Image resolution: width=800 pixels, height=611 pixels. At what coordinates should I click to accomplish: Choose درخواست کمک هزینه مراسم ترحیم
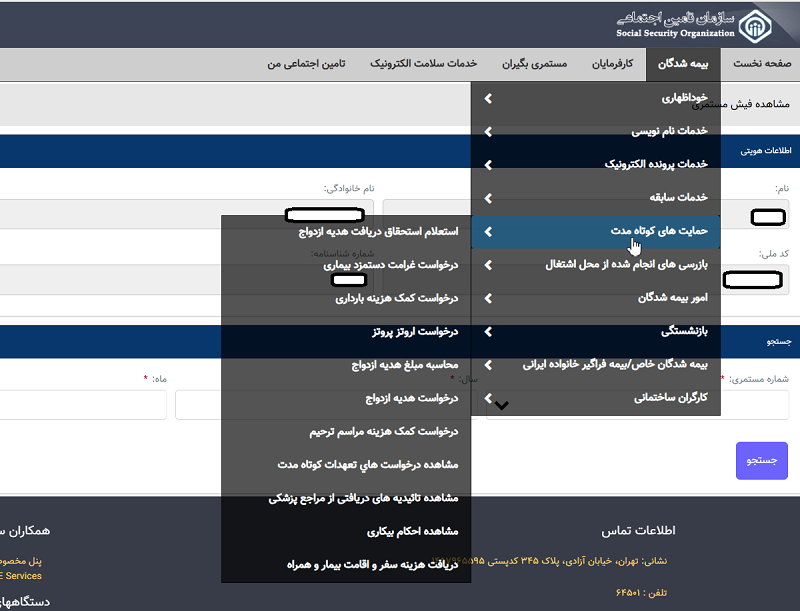(384, 431)
